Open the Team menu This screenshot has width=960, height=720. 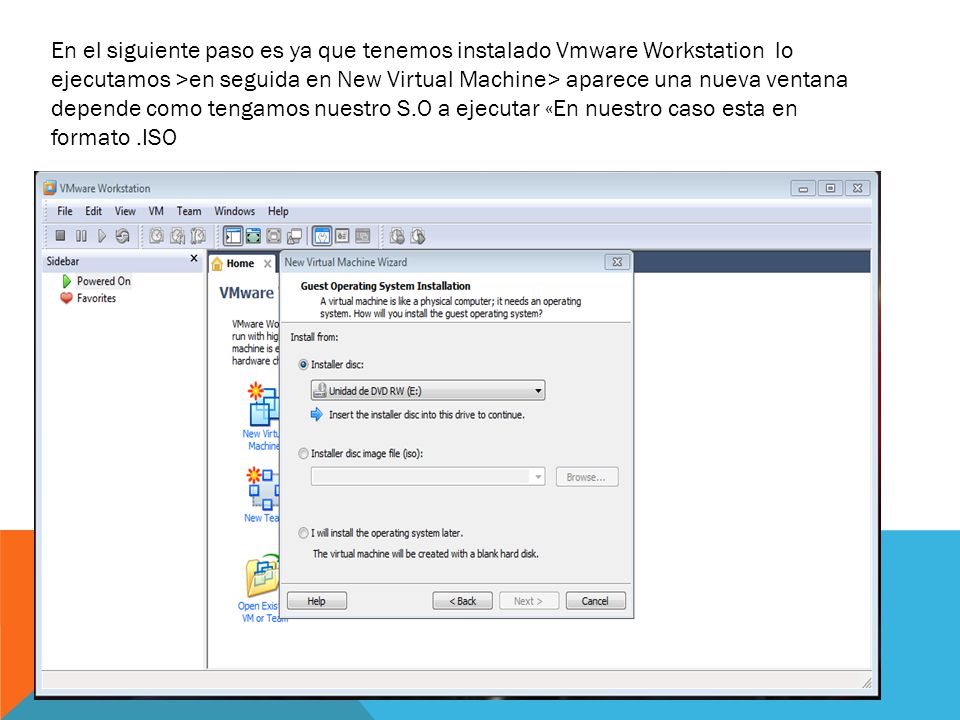coord(189,211)
